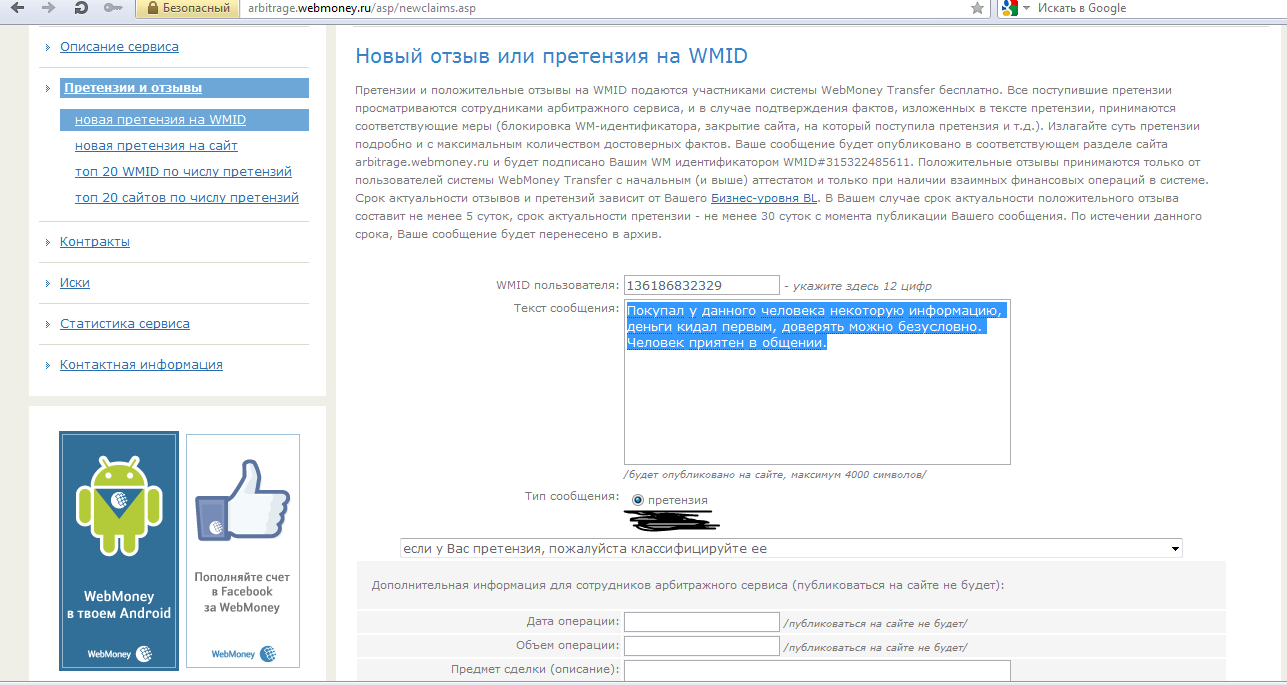Image resolution: width=1287 pixels, height=685 pixels.
Task: Click the 'WebMoney в твоем Android' banner
Action: [119, 550]
